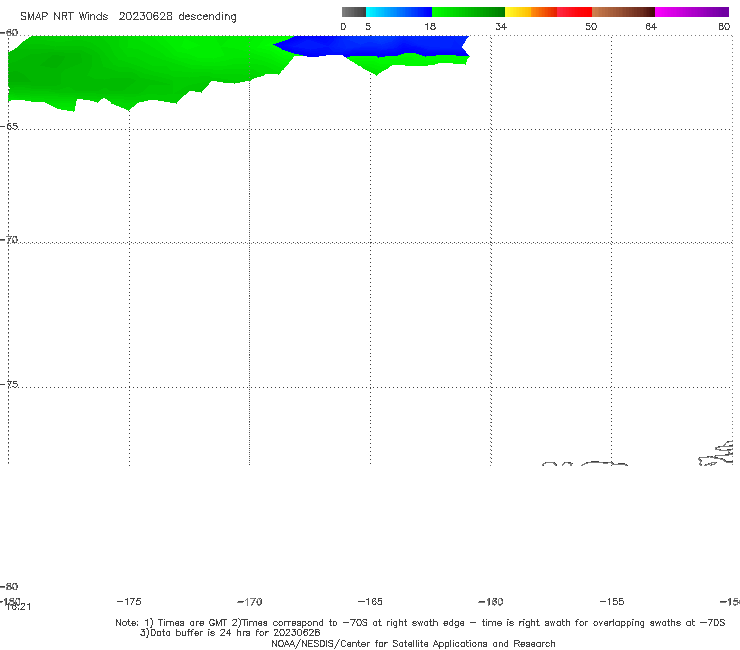Click the color bar label '5'
This screenshot has height=650, width=740.
pyautogui.click(x=368, y=26)
